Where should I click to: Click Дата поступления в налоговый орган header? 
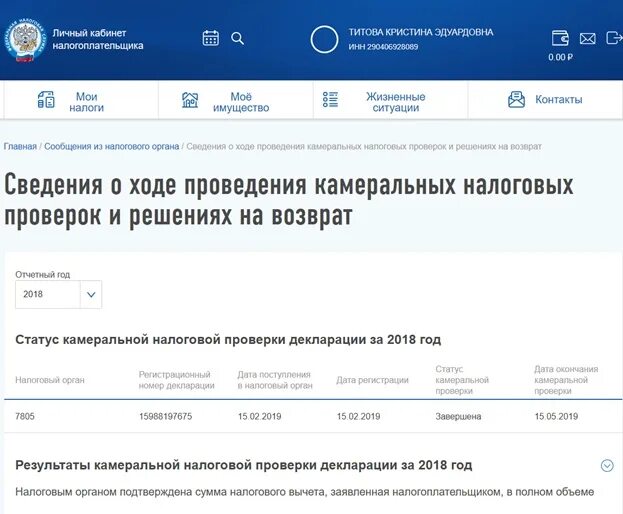[275, 380]
